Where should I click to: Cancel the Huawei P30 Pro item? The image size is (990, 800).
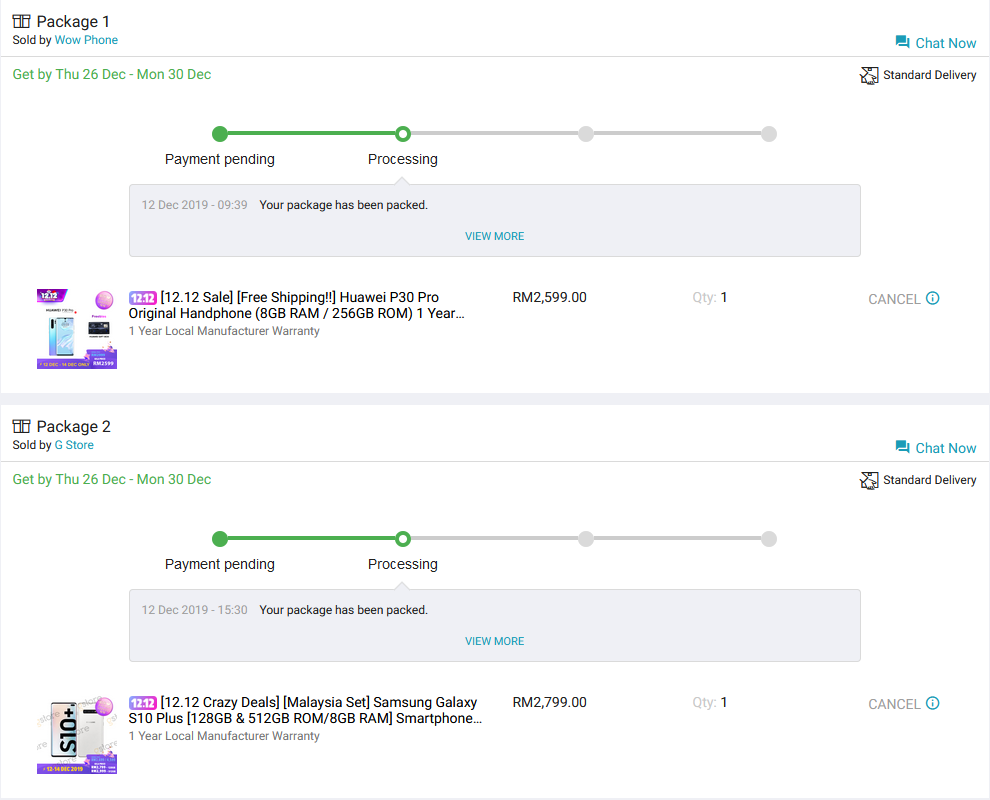click(894, 299)
